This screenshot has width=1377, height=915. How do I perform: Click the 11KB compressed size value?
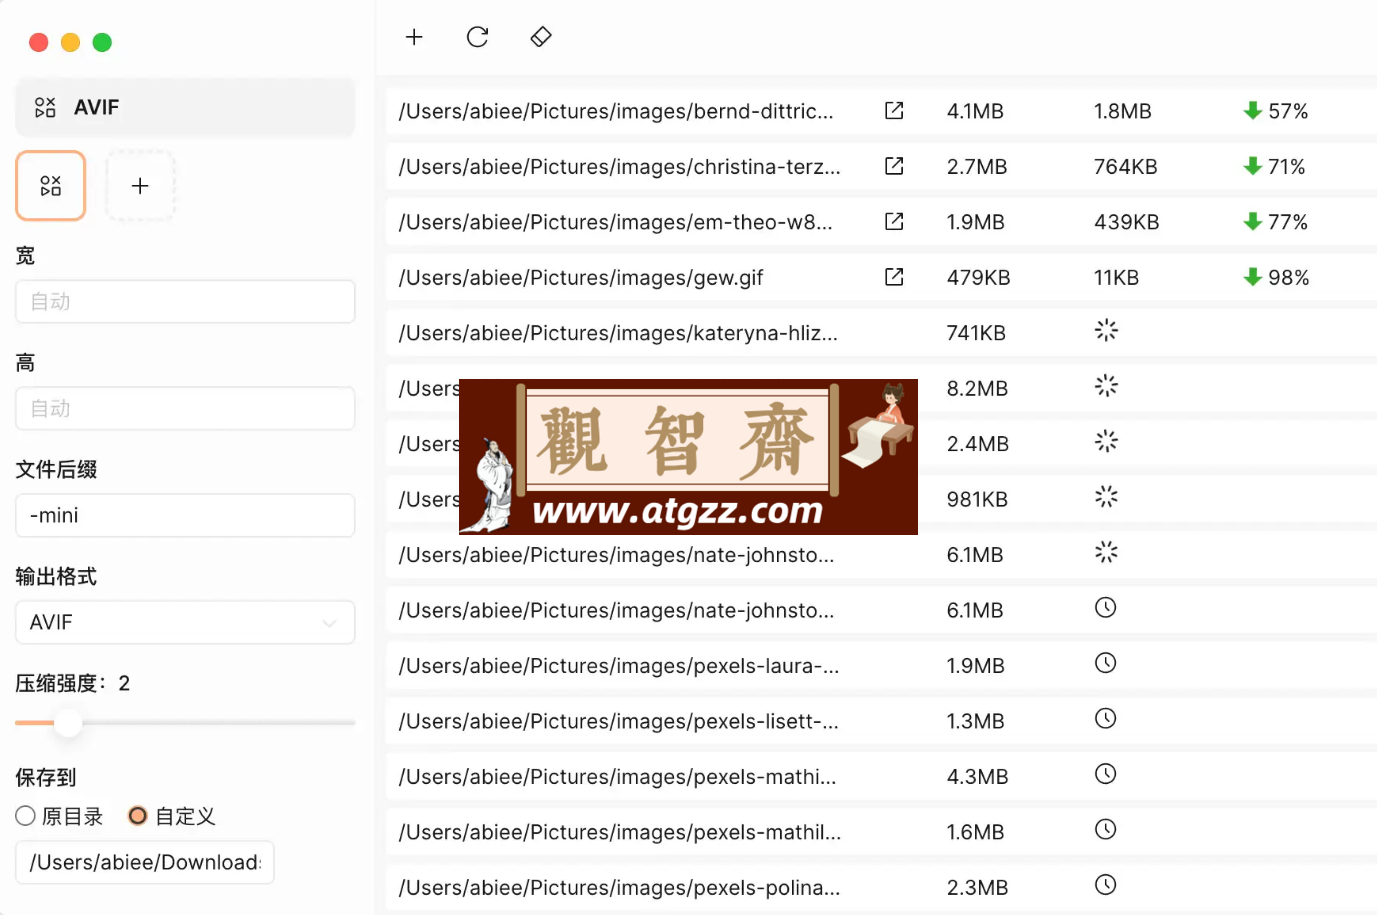pos(1116,277)
